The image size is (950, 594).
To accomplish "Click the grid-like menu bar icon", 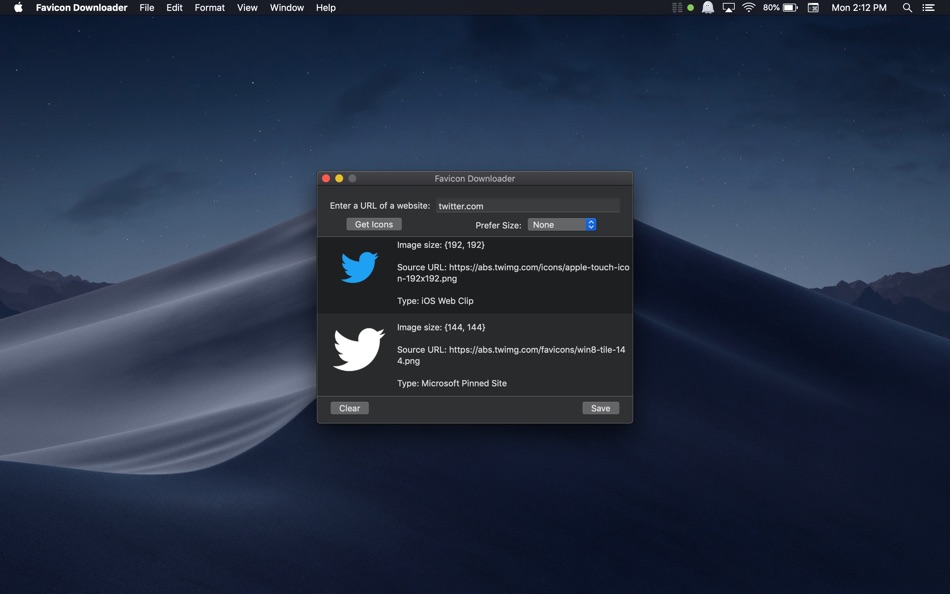I will (x=677, y=7).
